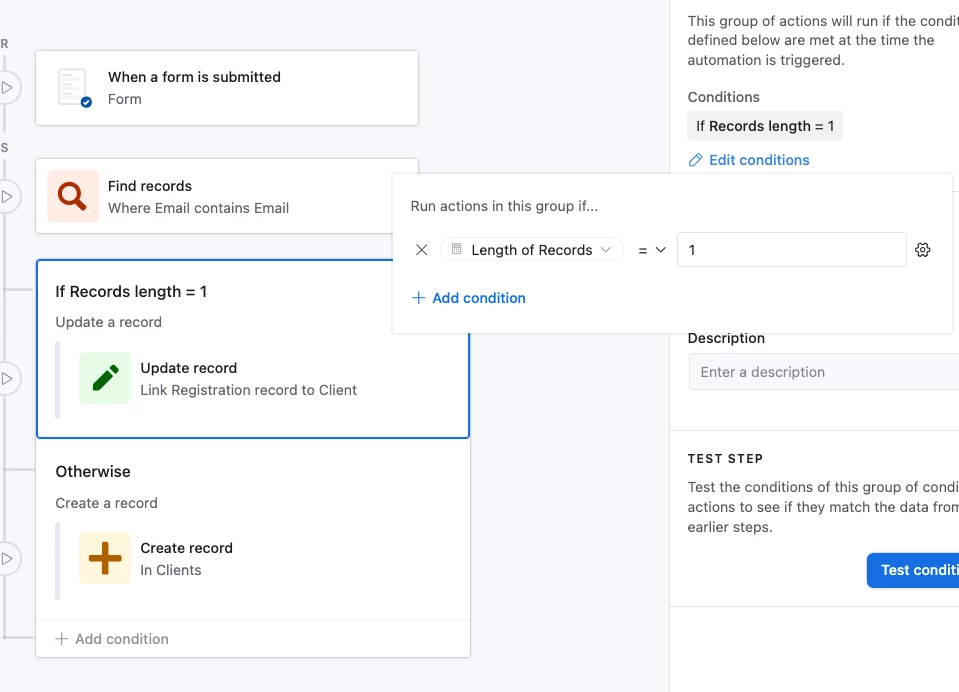The width and height of the screenshot is (959, 692).
Task: Click the green Update record pencil icon
Action: [105, 378]
